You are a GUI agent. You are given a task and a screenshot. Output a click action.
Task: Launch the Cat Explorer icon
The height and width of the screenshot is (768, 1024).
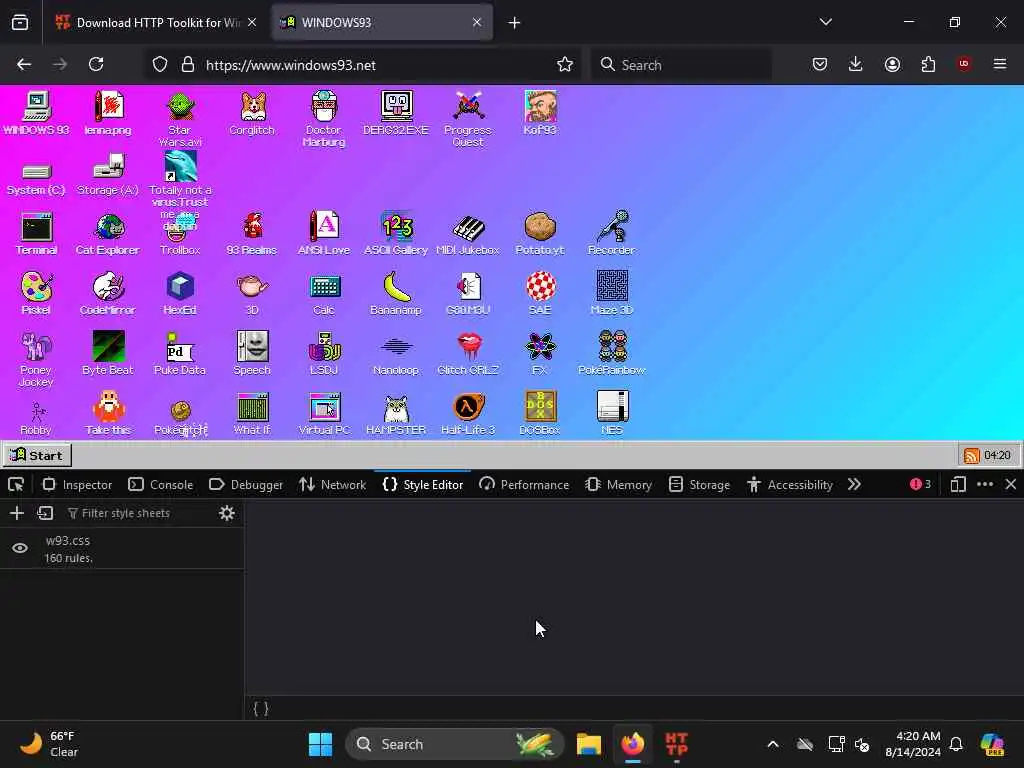tap(108, 233)
